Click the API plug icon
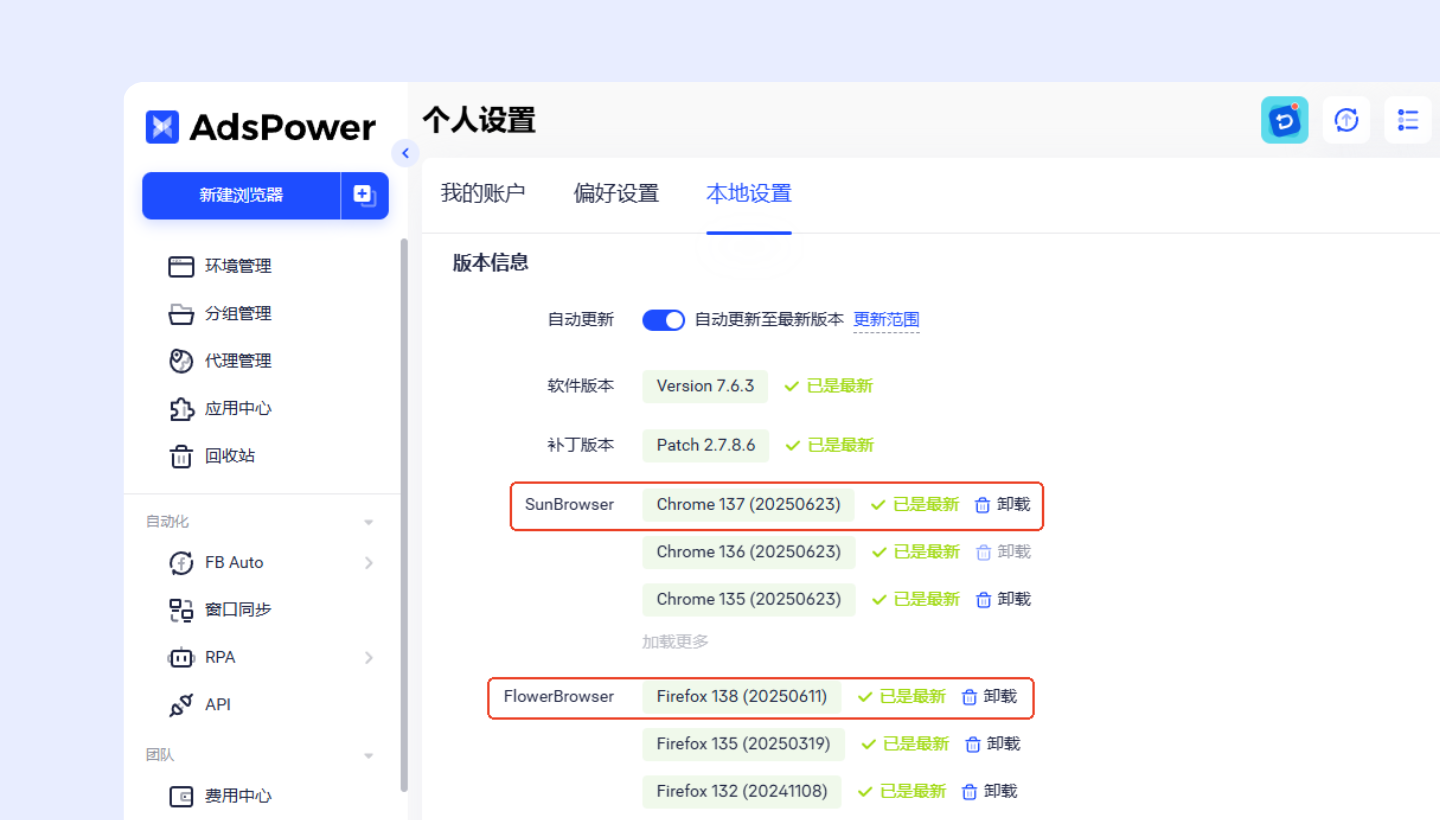The height and width of the screenshot is (820, 1440). tap(181, 705)
